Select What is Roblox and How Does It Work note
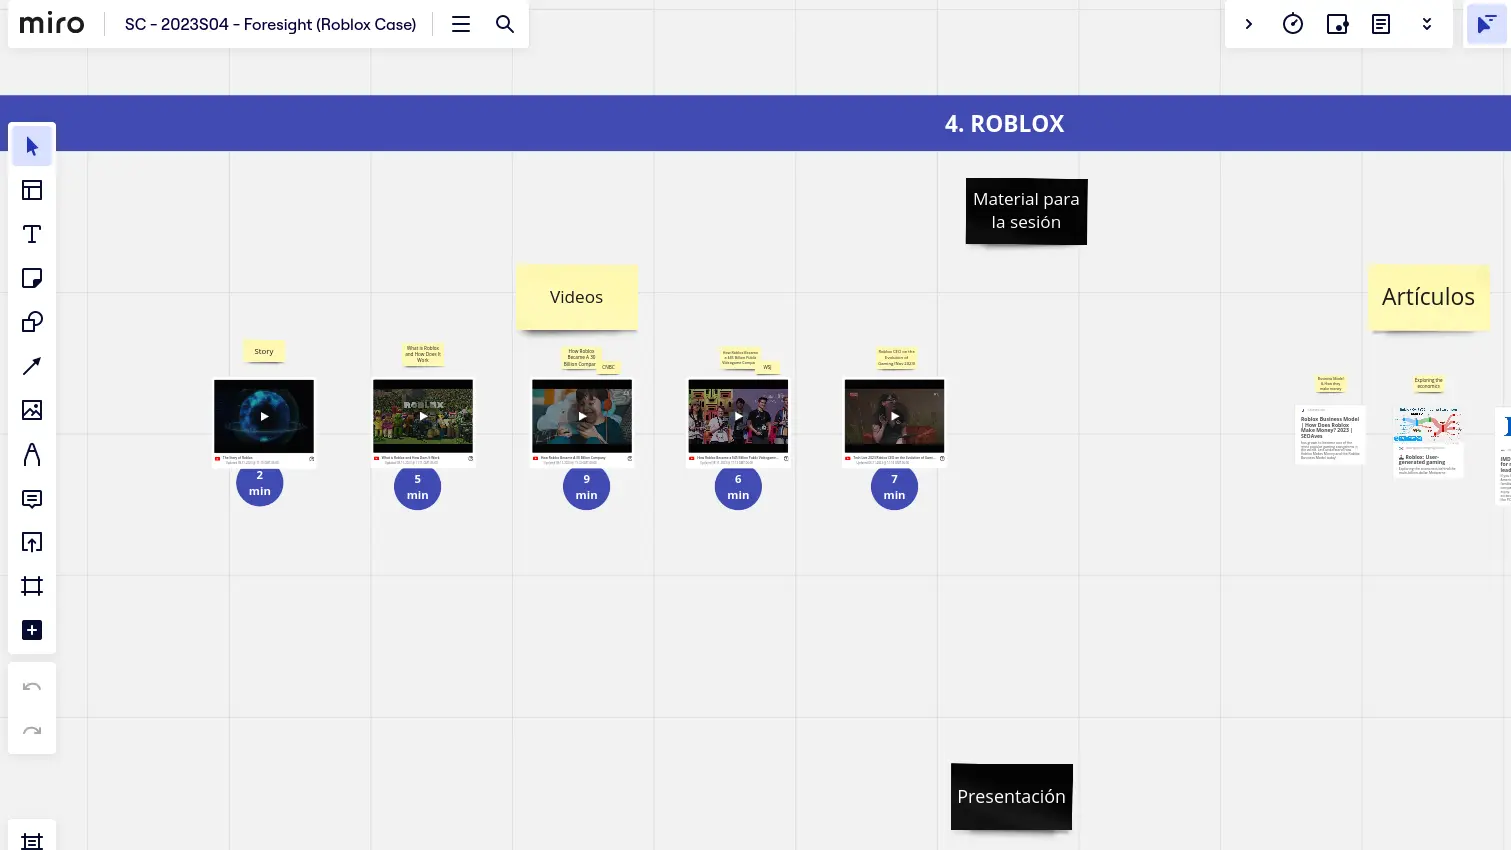1511x850 pixels. 423,354
